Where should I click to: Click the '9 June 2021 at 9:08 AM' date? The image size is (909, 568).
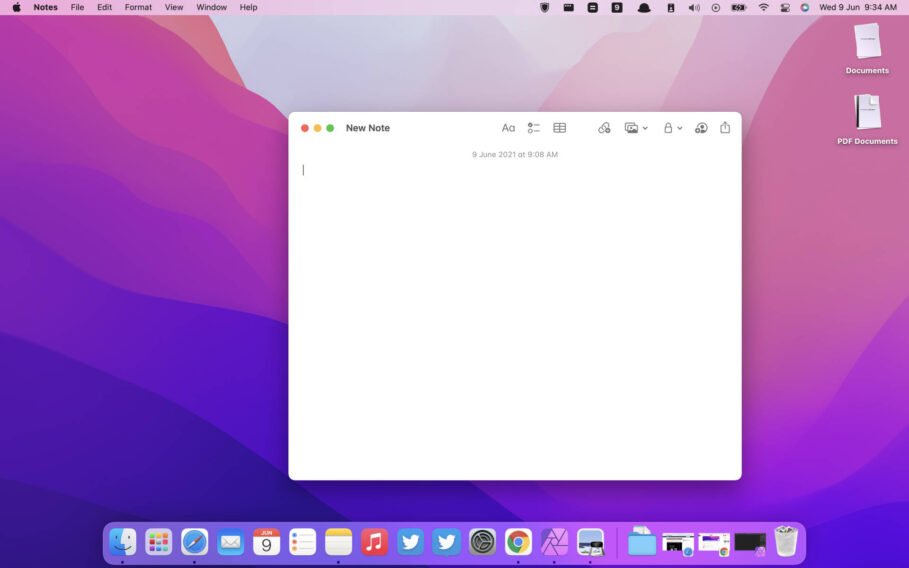point(515,154)
